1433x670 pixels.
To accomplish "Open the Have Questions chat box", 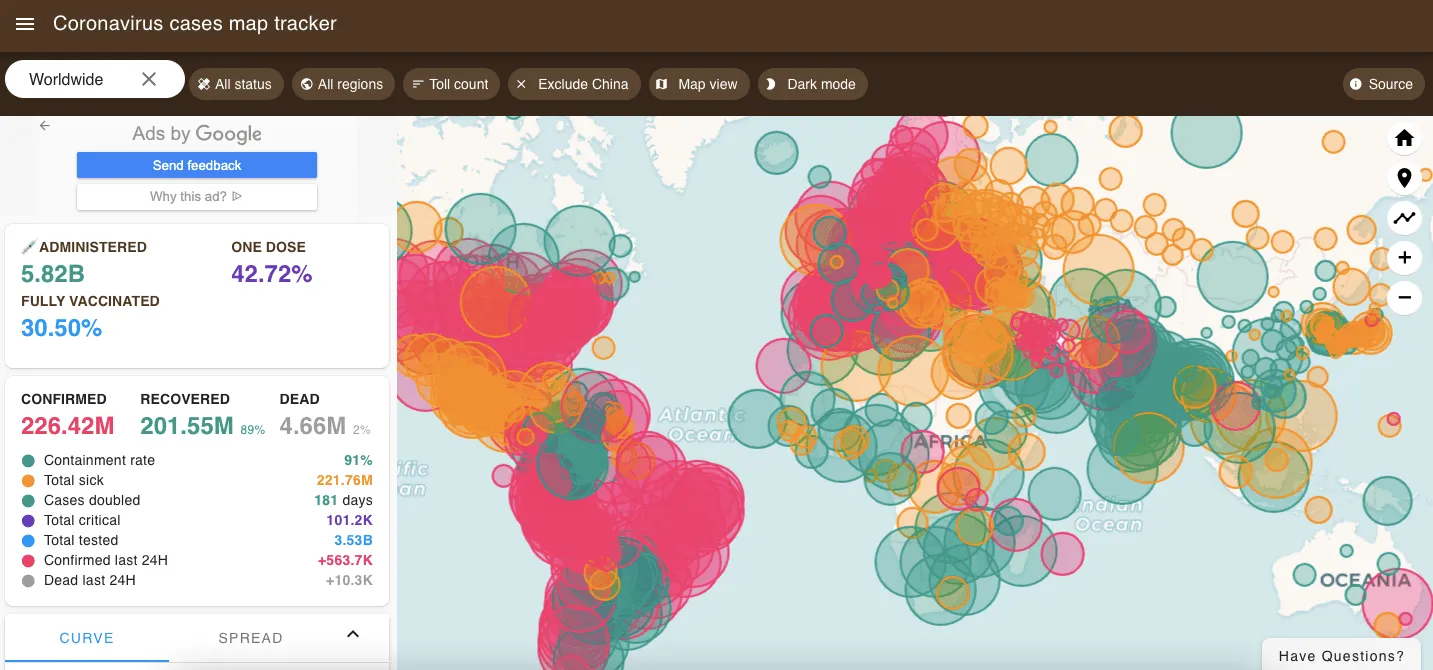I will click(x=1343, y=656).
